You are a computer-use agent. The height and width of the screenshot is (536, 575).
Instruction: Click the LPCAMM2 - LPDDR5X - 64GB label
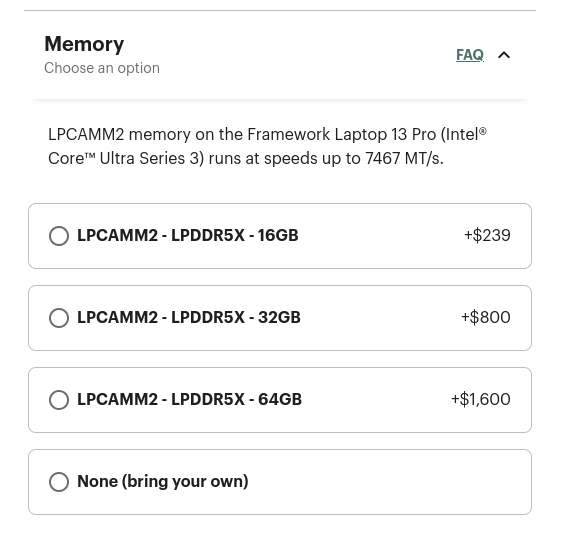pyautogui.click(x=190, y=399)
